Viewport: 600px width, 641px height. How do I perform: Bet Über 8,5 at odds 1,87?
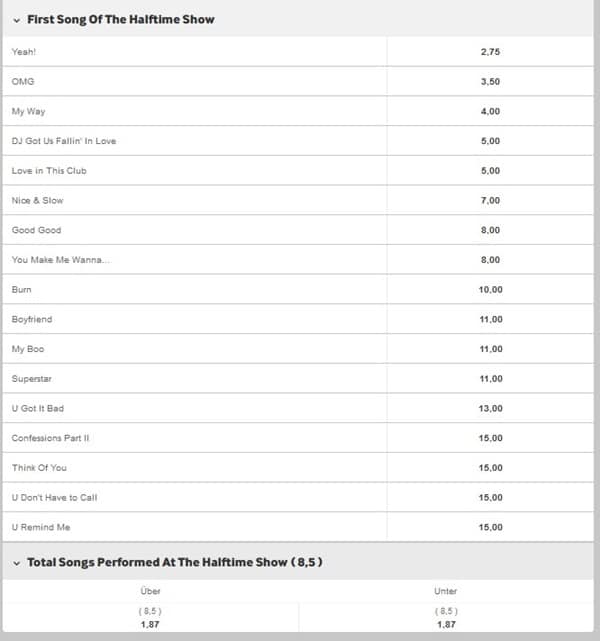150,618
